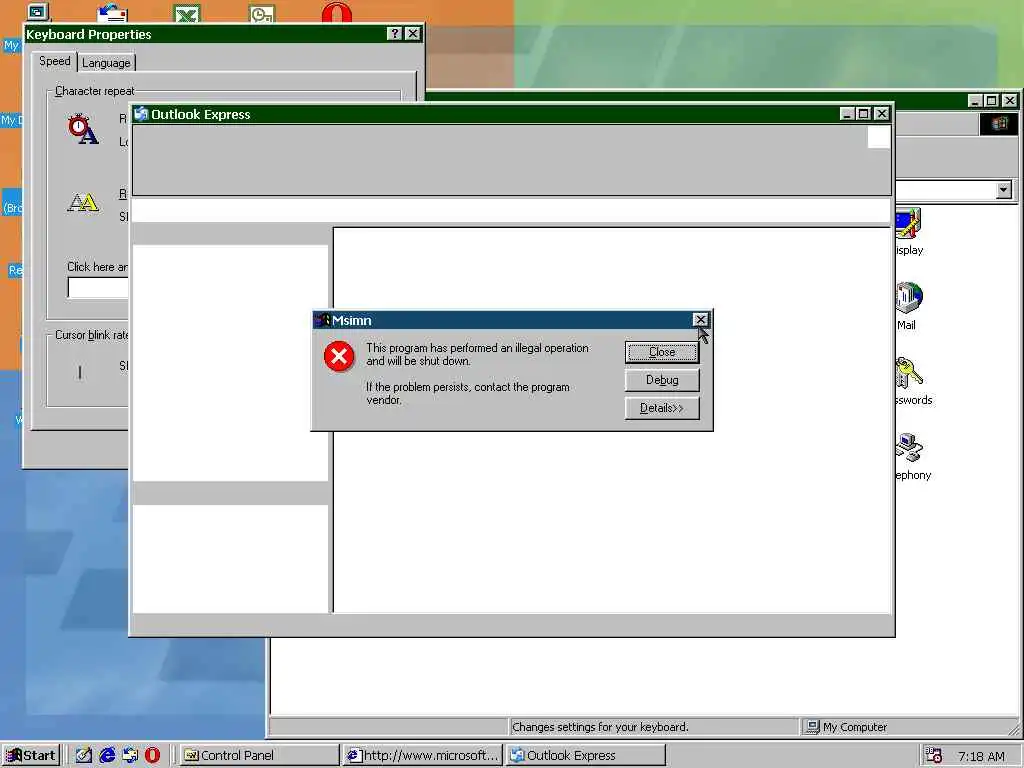Click Close in the Msimn error dialog
The width and height of the screenshot is (1024, 768).
(662, 352)
